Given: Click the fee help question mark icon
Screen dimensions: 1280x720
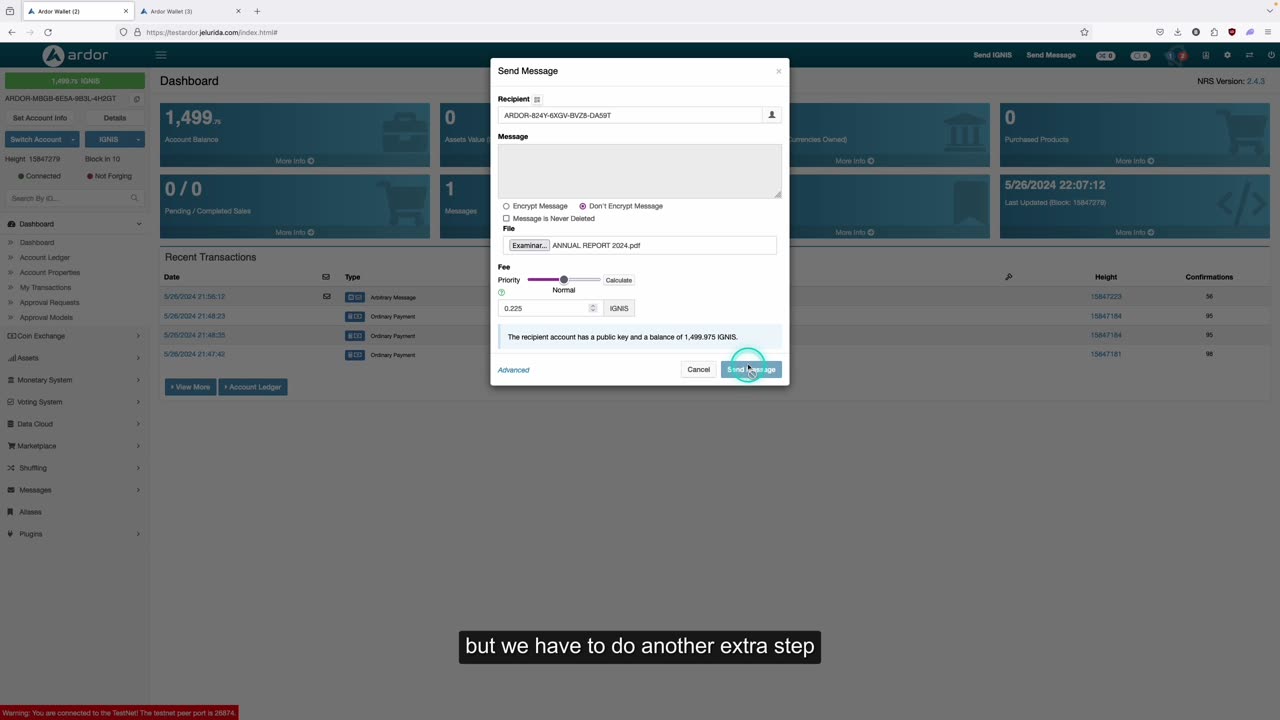Looking at the screenshot, I should coord(502,292).
